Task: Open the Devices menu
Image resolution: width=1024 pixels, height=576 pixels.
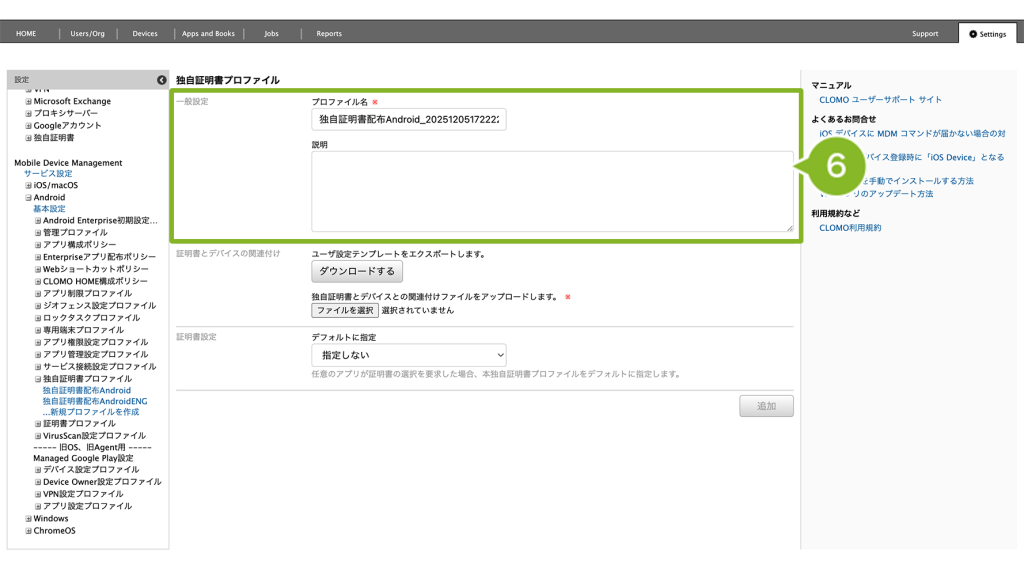Action: 145,34
